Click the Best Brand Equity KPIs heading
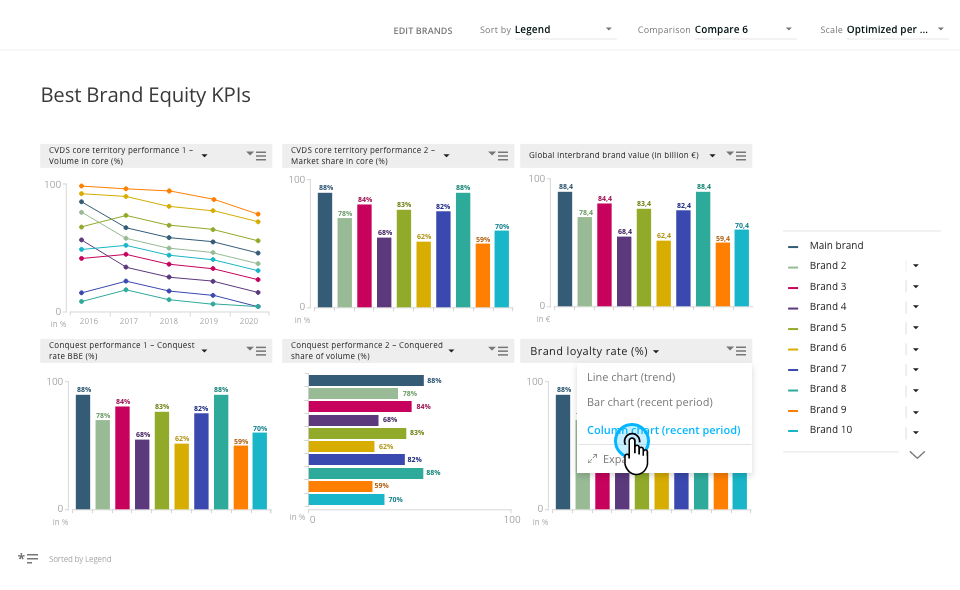 point(146,95)
